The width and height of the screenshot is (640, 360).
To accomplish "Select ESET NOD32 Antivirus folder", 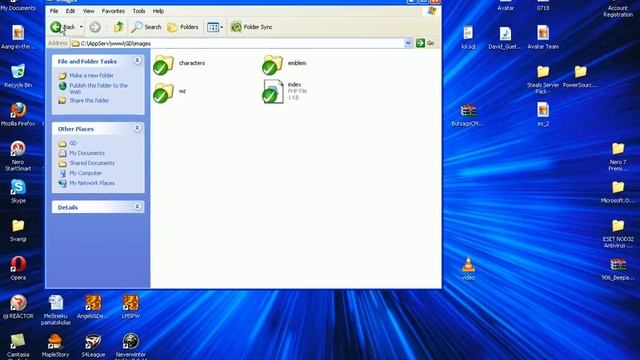I will tap(618, 233).
